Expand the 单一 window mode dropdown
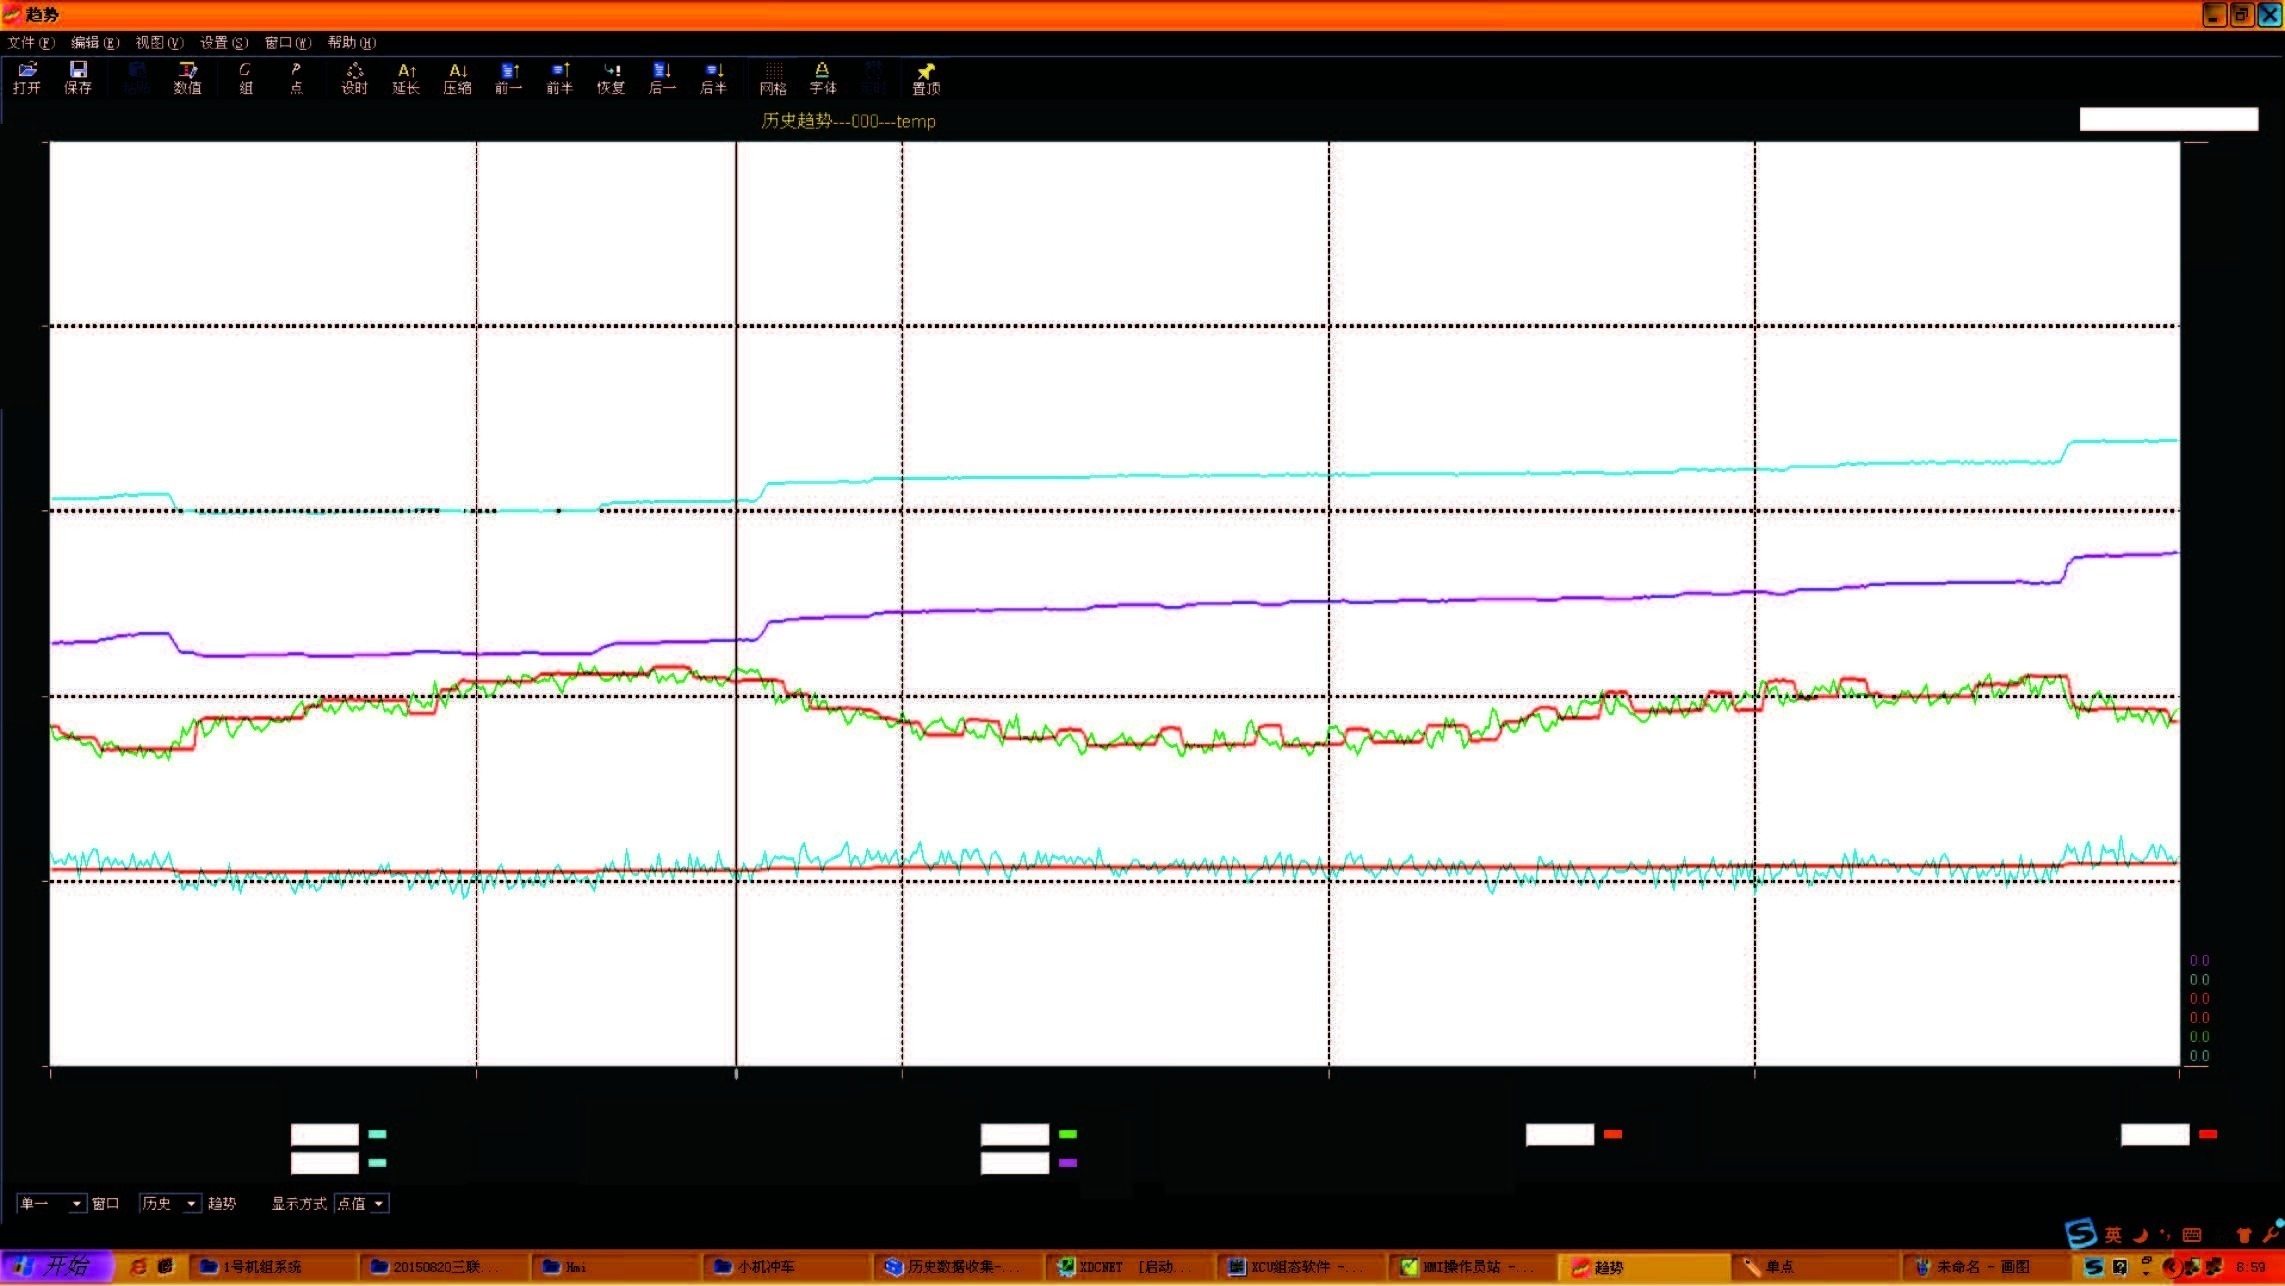The height and width of the screenshot is (1286, 2285). click(77, 1204)
